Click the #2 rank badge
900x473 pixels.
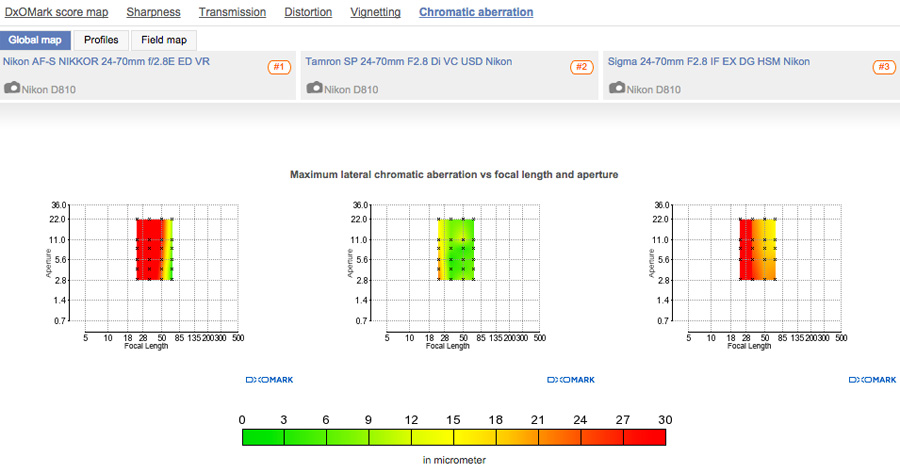click(x=581, y=67)
